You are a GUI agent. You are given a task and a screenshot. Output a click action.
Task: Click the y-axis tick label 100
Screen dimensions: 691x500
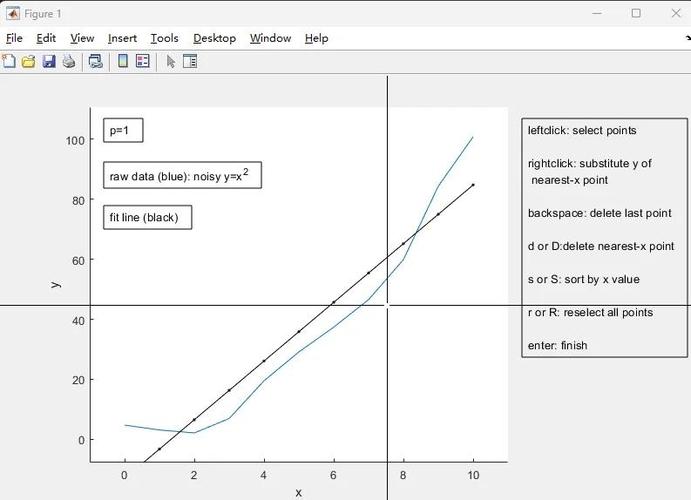[75, 141]
